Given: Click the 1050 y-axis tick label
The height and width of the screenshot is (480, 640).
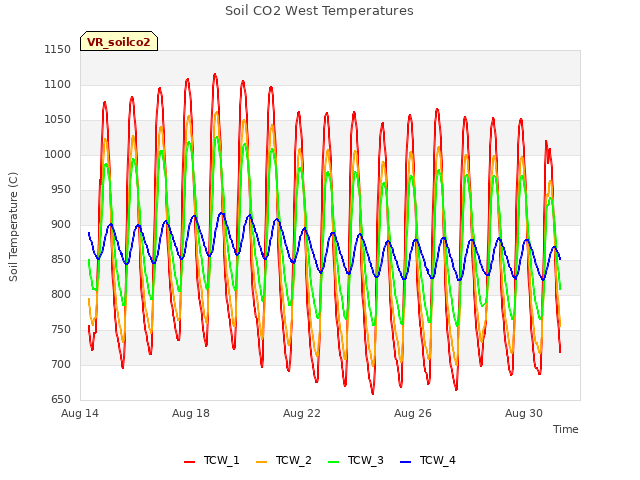Looking at the screenshot, I should (58, 120).
